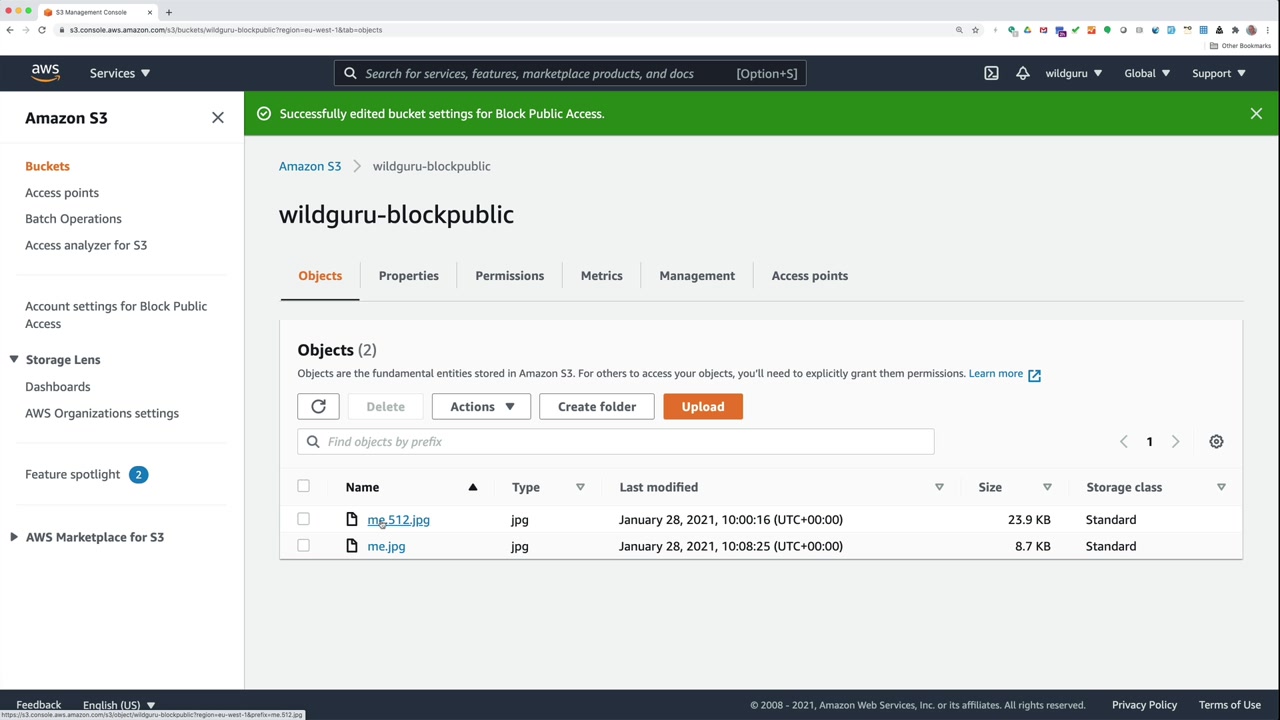Check the me.jpg row checkbox
Screen dimensions: 1280x720
tap(303, 546)
